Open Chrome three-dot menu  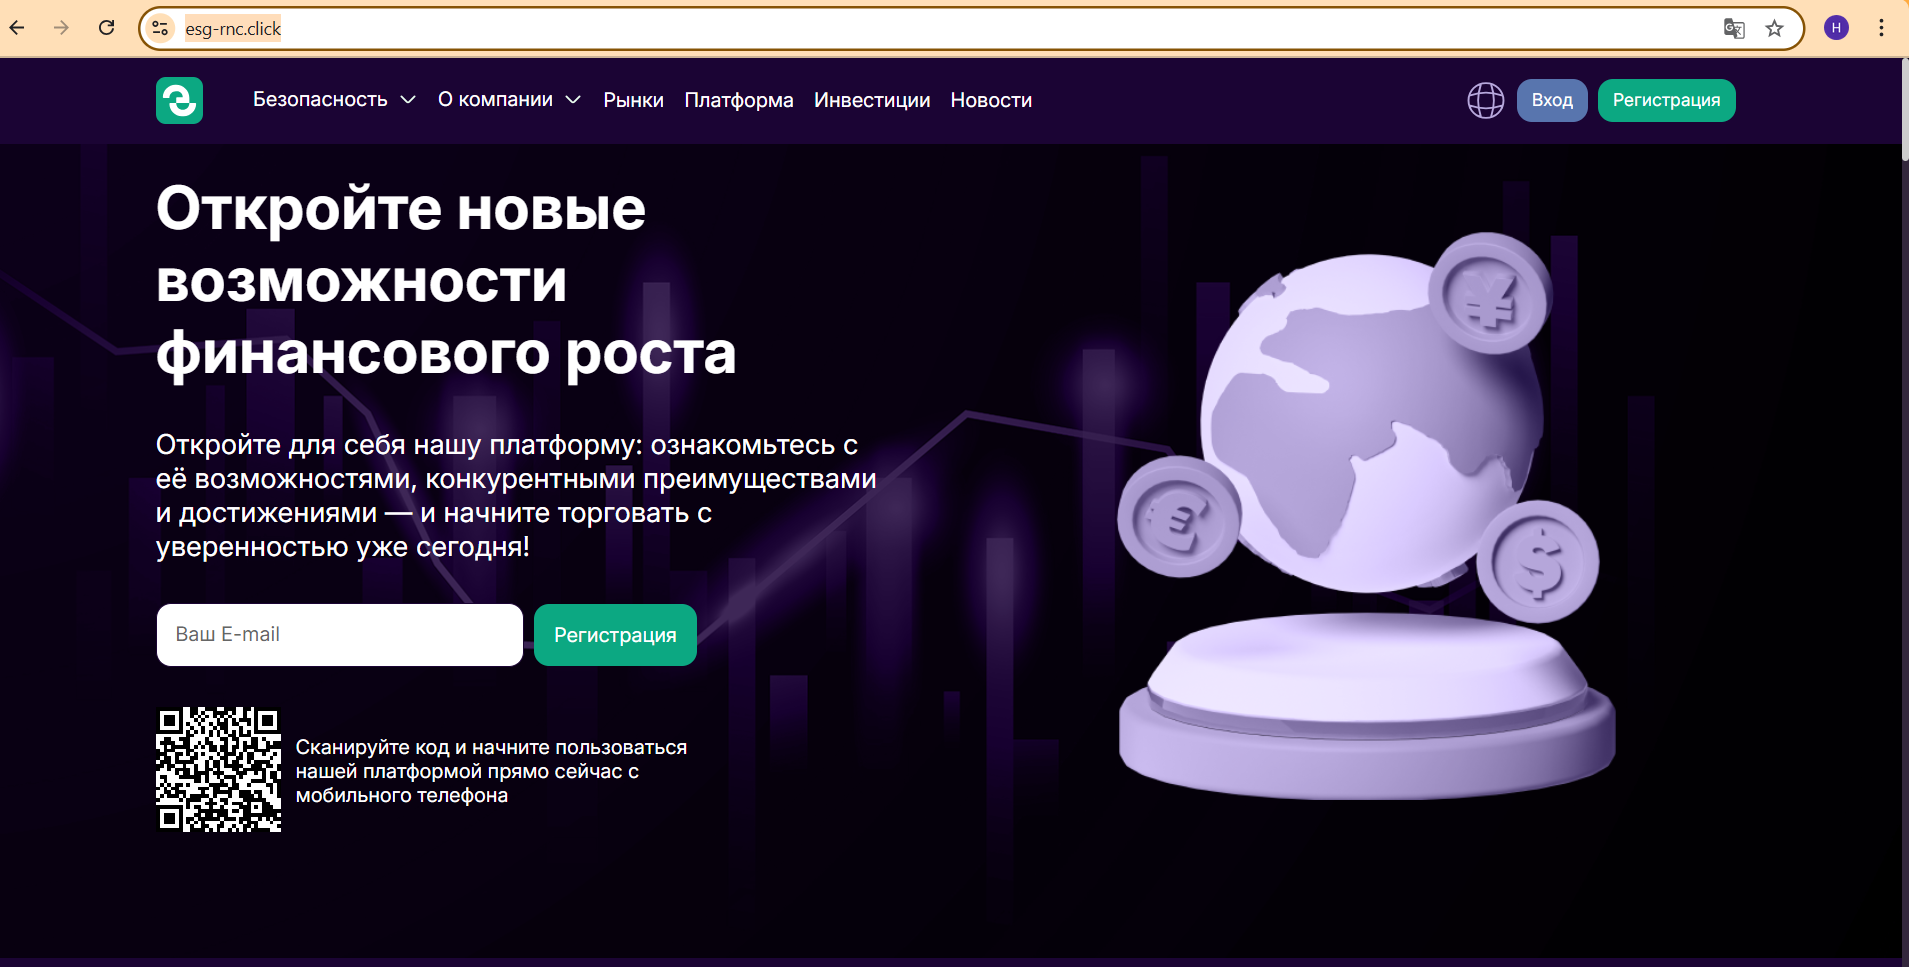point(1881,28)
